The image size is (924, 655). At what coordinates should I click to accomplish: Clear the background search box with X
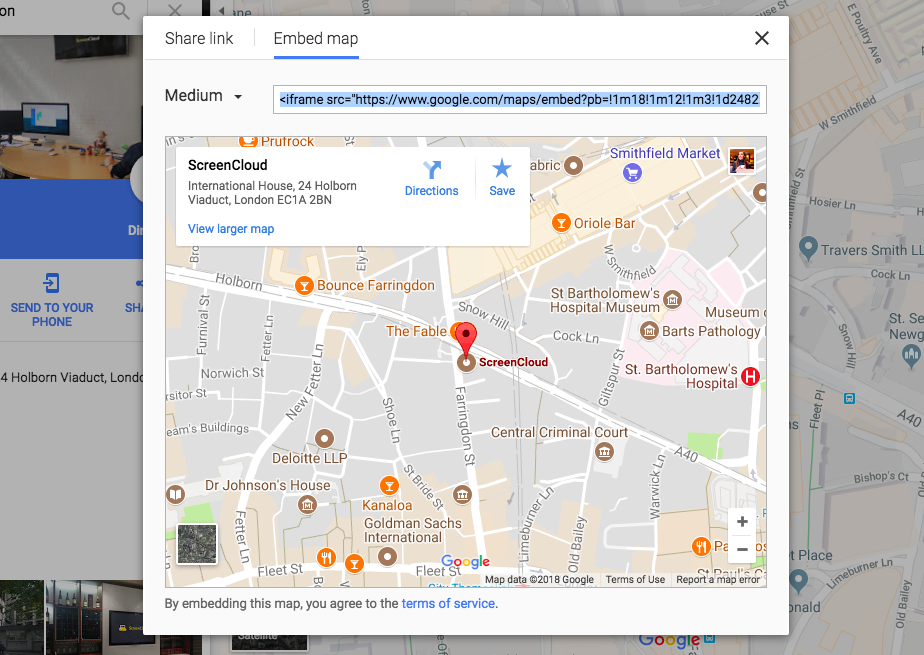175,11
